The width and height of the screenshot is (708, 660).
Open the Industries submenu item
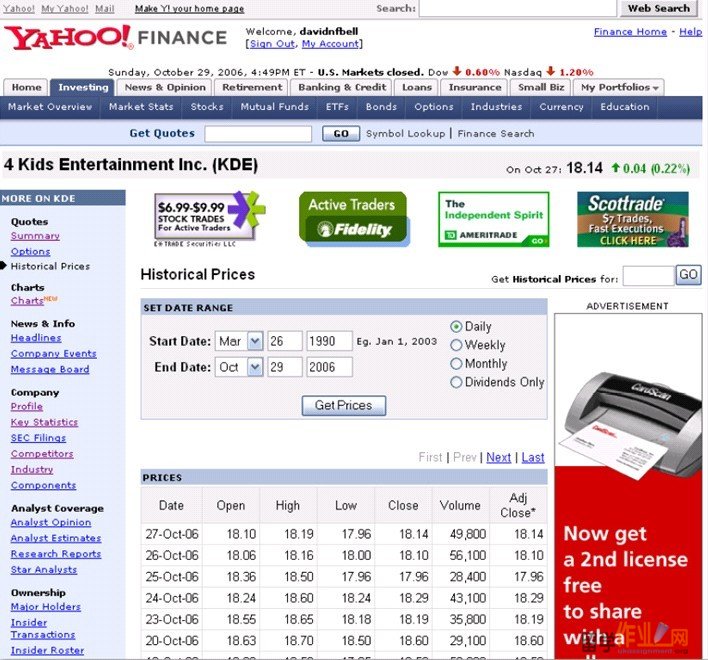[x=496, y=107]
